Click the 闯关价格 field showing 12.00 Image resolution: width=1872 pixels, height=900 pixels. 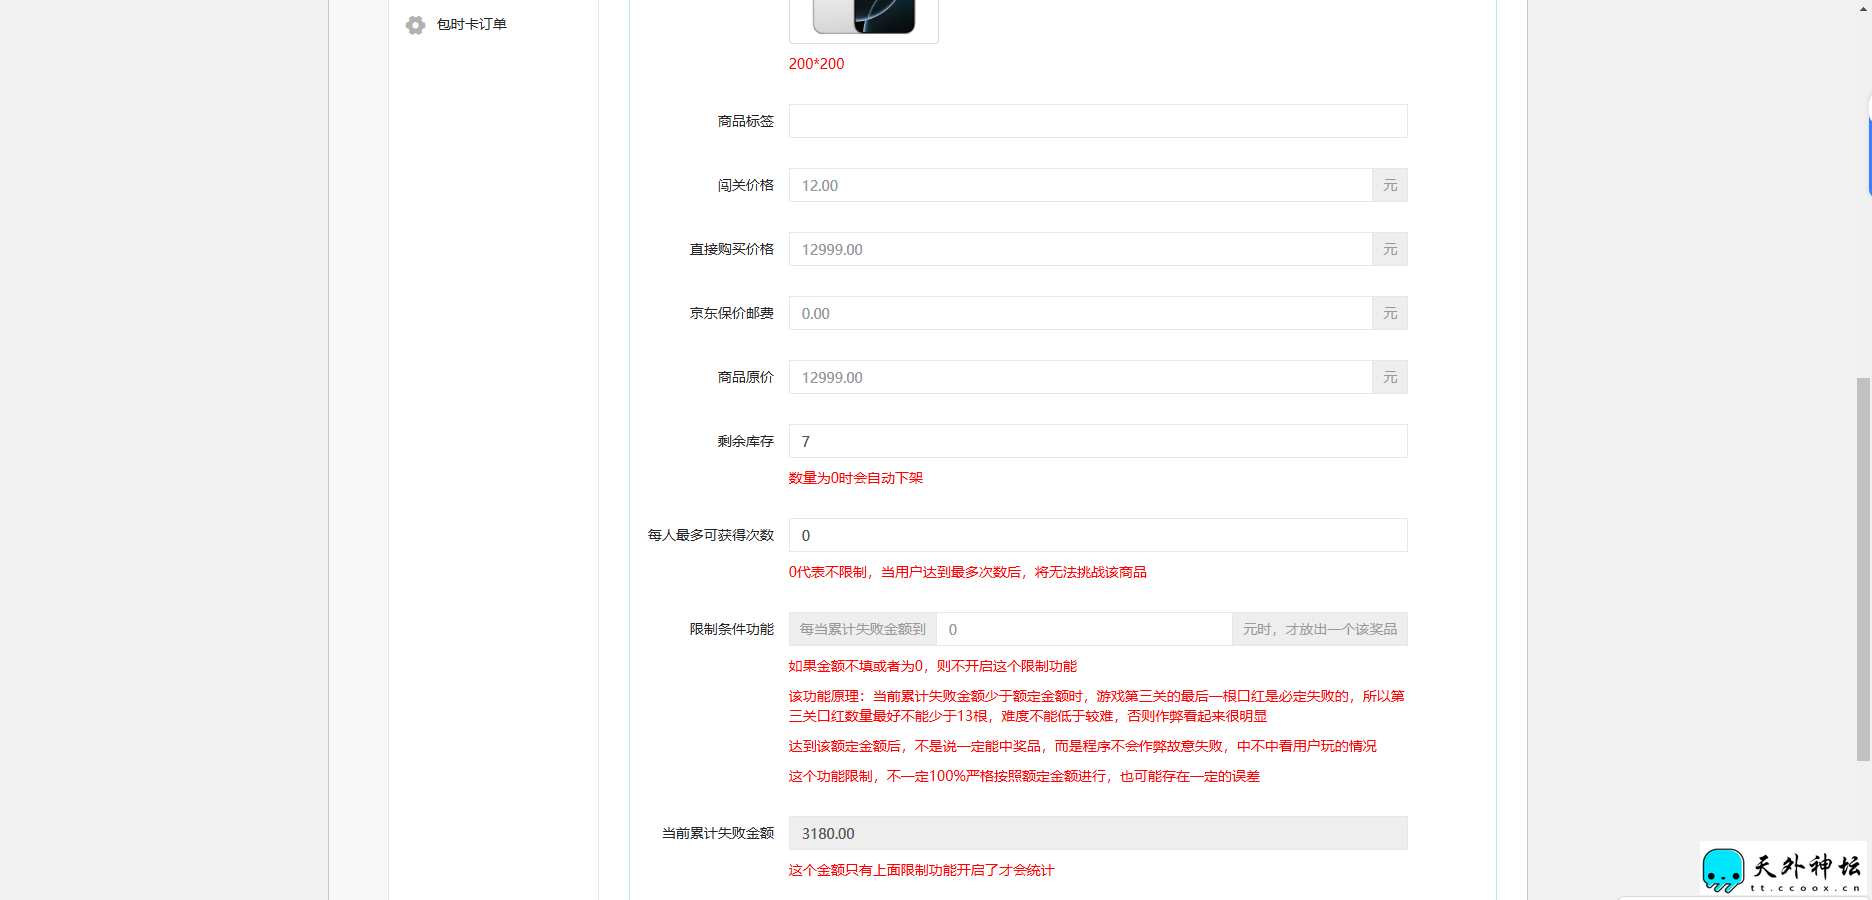pyautogui.click(x=1080, y=185)
